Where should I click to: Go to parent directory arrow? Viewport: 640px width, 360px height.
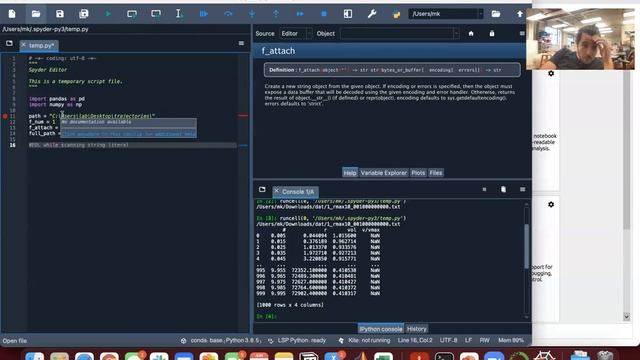[x=520, y=14]
